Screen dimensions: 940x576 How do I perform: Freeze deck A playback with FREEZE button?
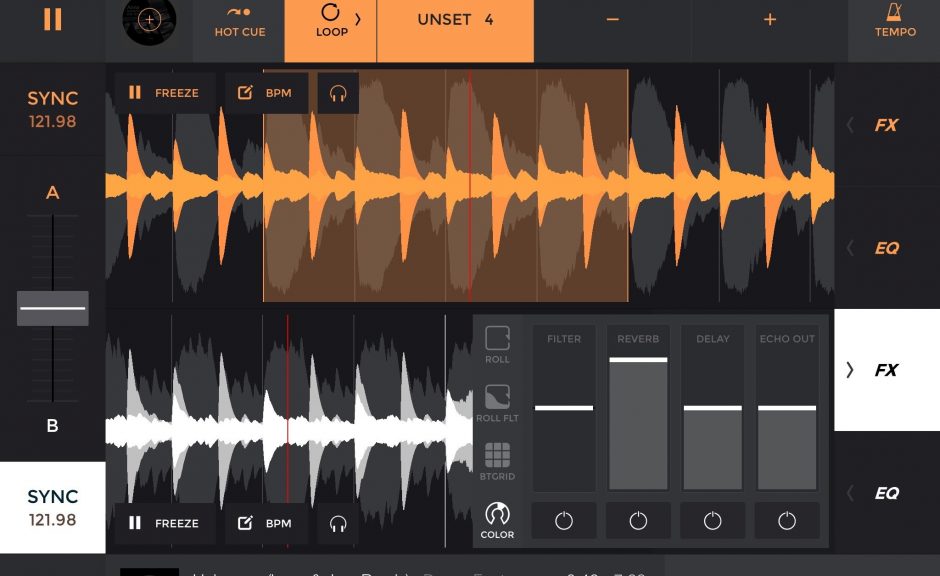(163, 93)
